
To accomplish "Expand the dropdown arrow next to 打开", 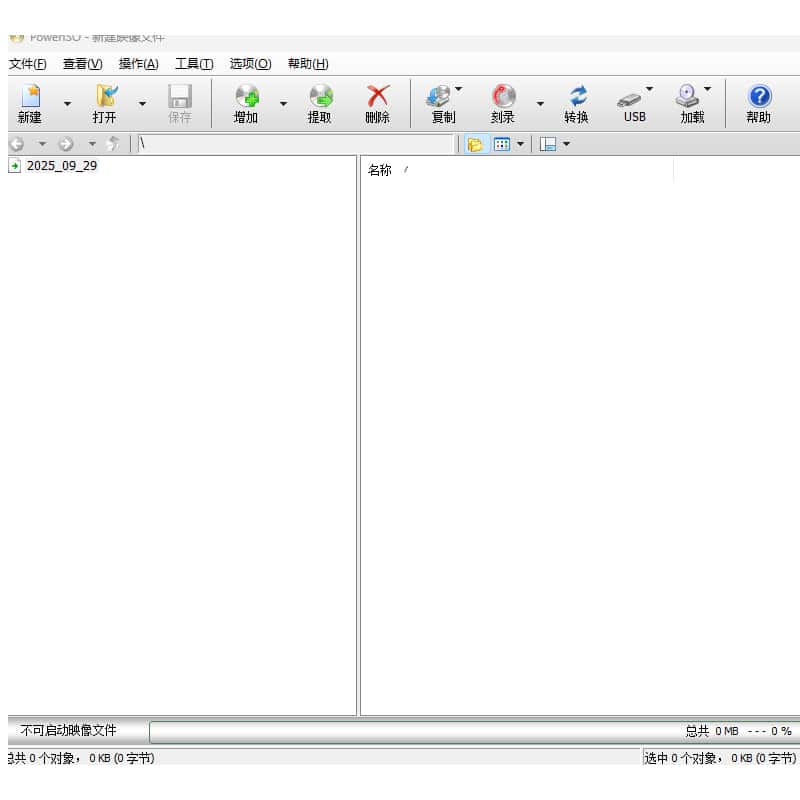I will (x=142, y=104).
